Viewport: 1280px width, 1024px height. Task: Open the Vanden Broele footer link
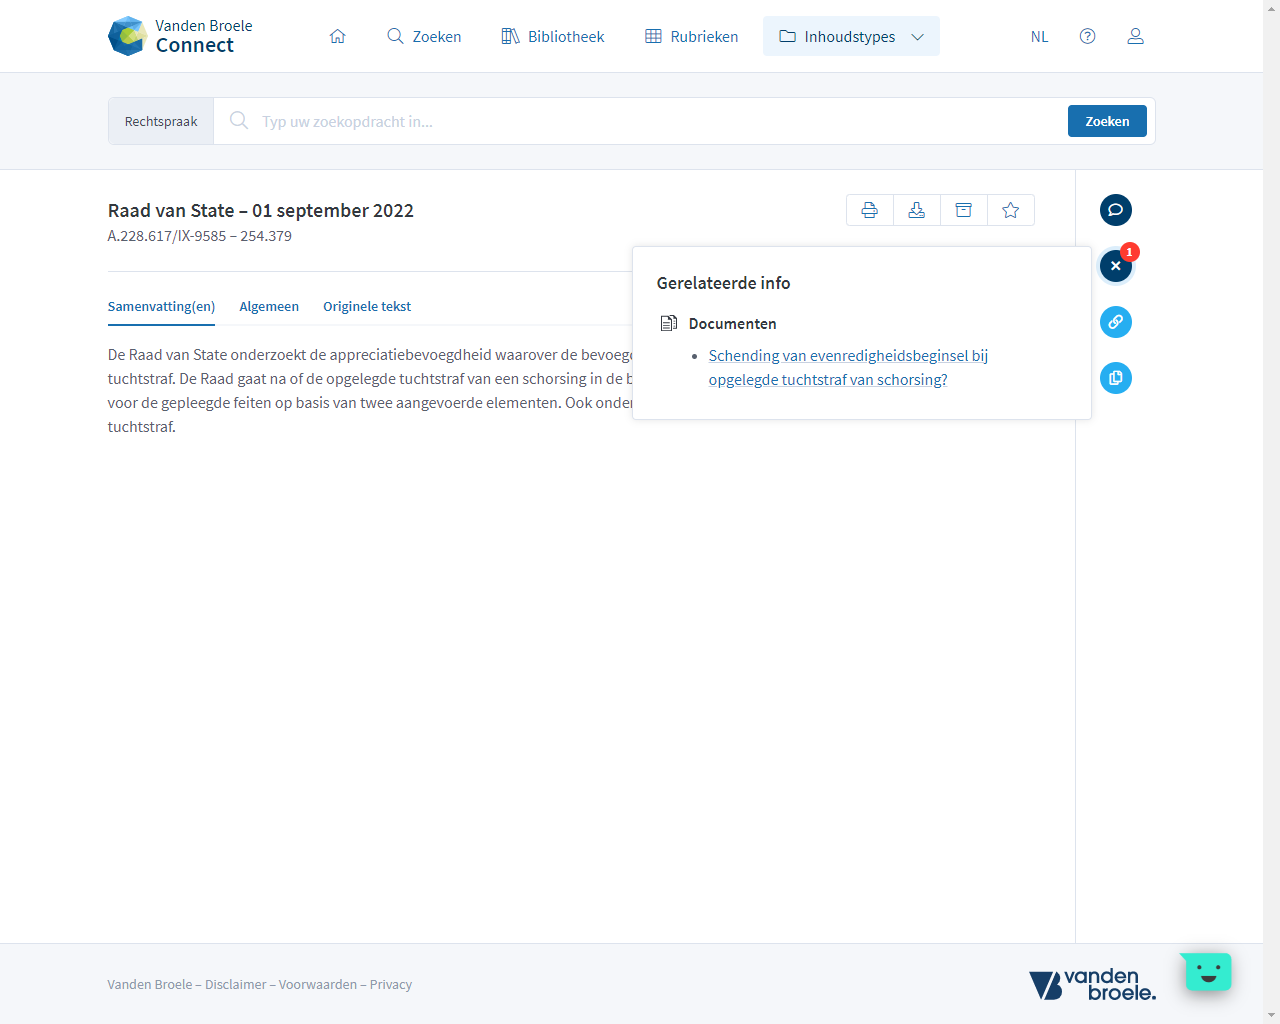pos(150,984)
